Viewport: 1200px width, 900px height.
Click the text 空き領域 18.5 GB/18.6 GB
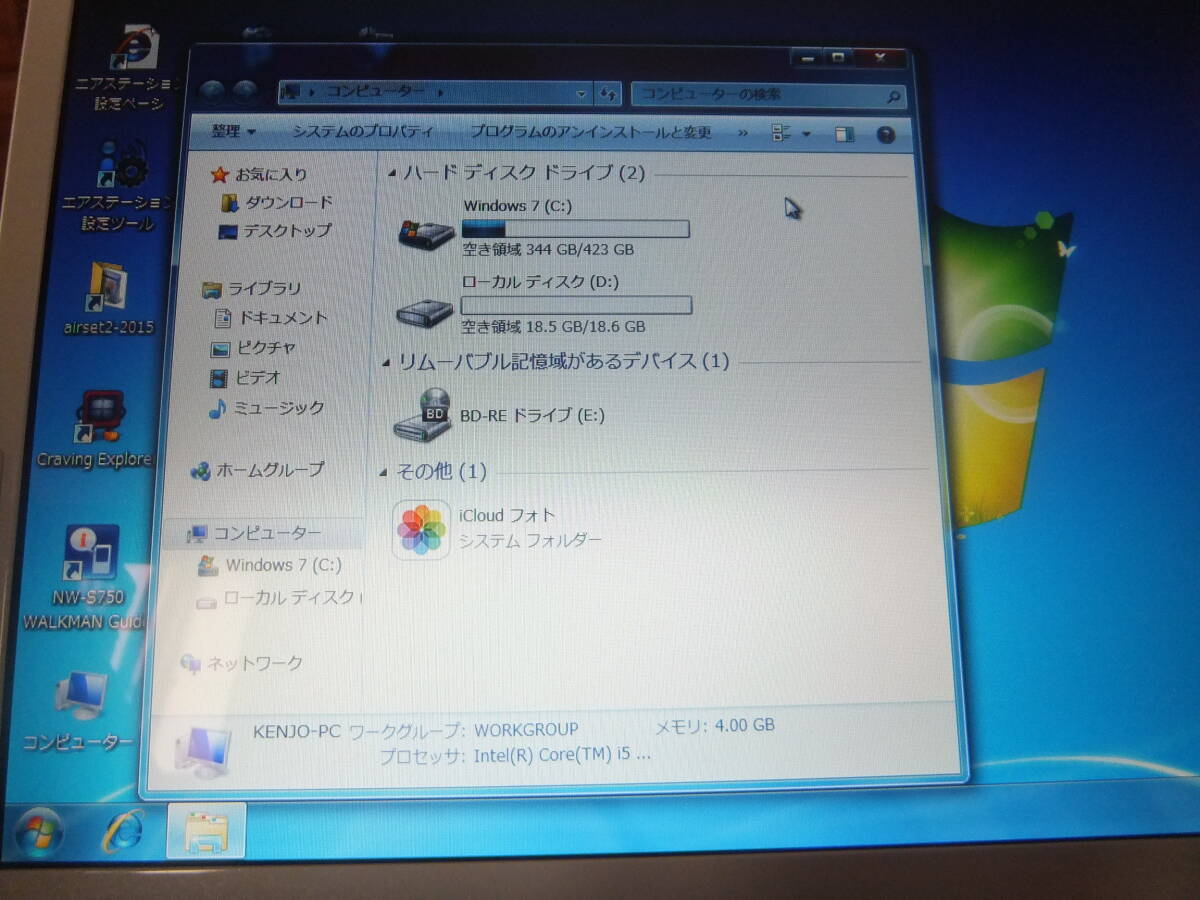553,327
